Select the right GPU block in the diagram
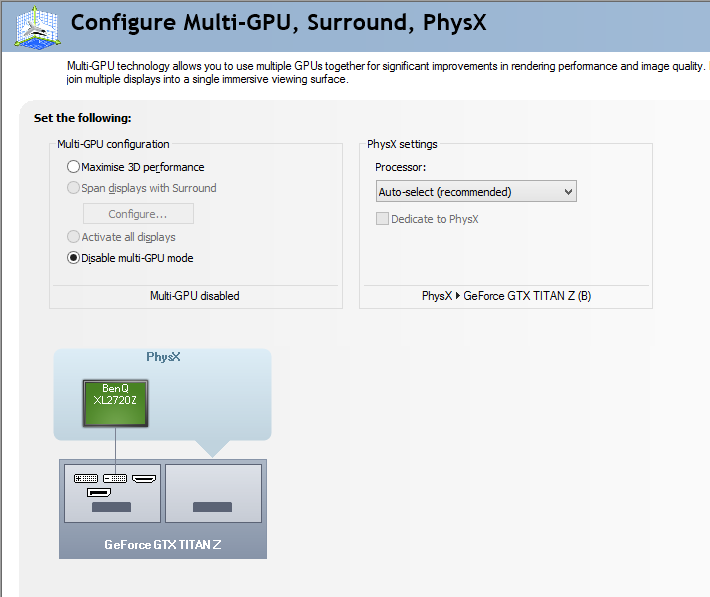This screenshot has height=597, width=710. click(x=213, y=492)
